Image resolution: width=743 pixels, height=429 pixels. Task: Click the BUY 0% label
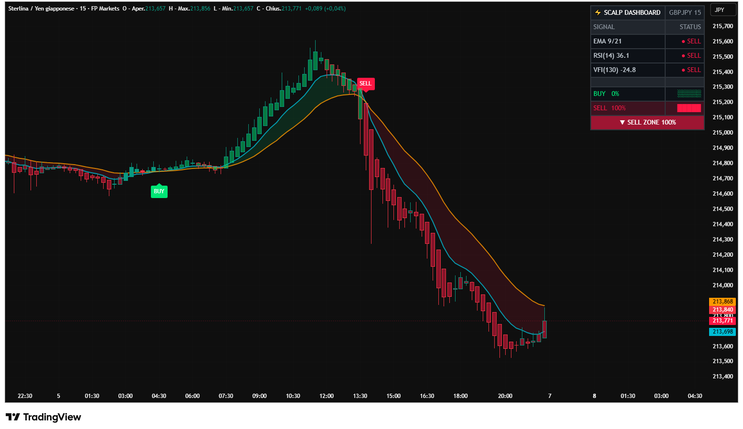click(606, 94)
